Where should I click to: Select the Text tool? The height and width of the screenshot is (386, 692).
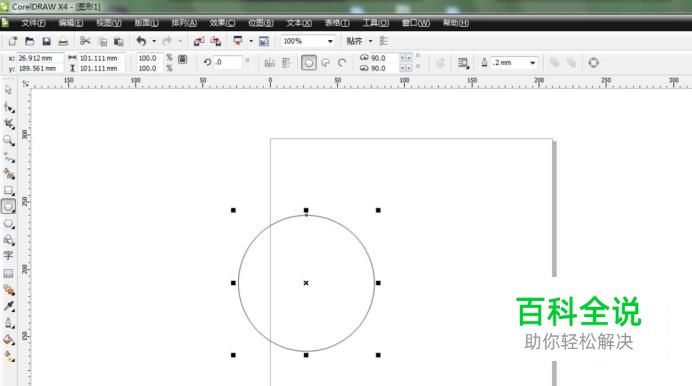click(8, 256)
